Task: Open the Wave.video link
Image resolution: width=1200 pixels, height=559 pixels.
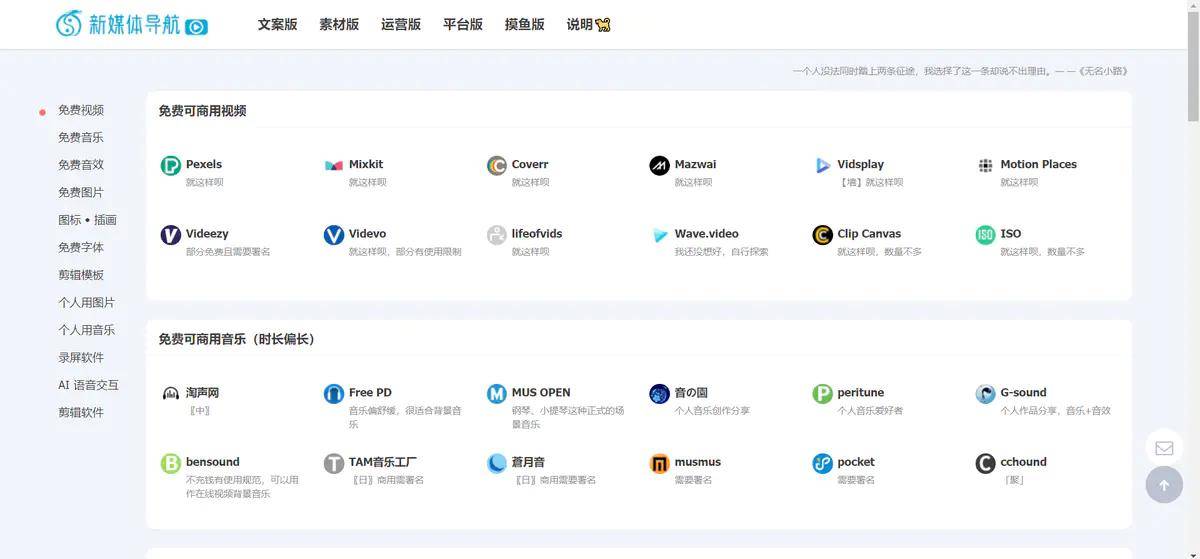Action: [x=706, y=234]
